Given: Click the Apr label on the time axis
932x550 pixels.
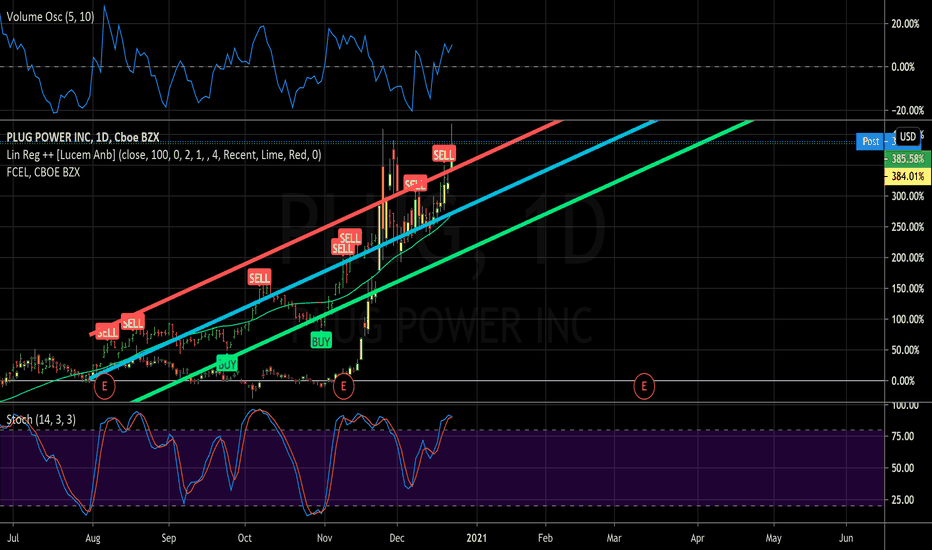Looking at the screenshot, I should [697, 538].
